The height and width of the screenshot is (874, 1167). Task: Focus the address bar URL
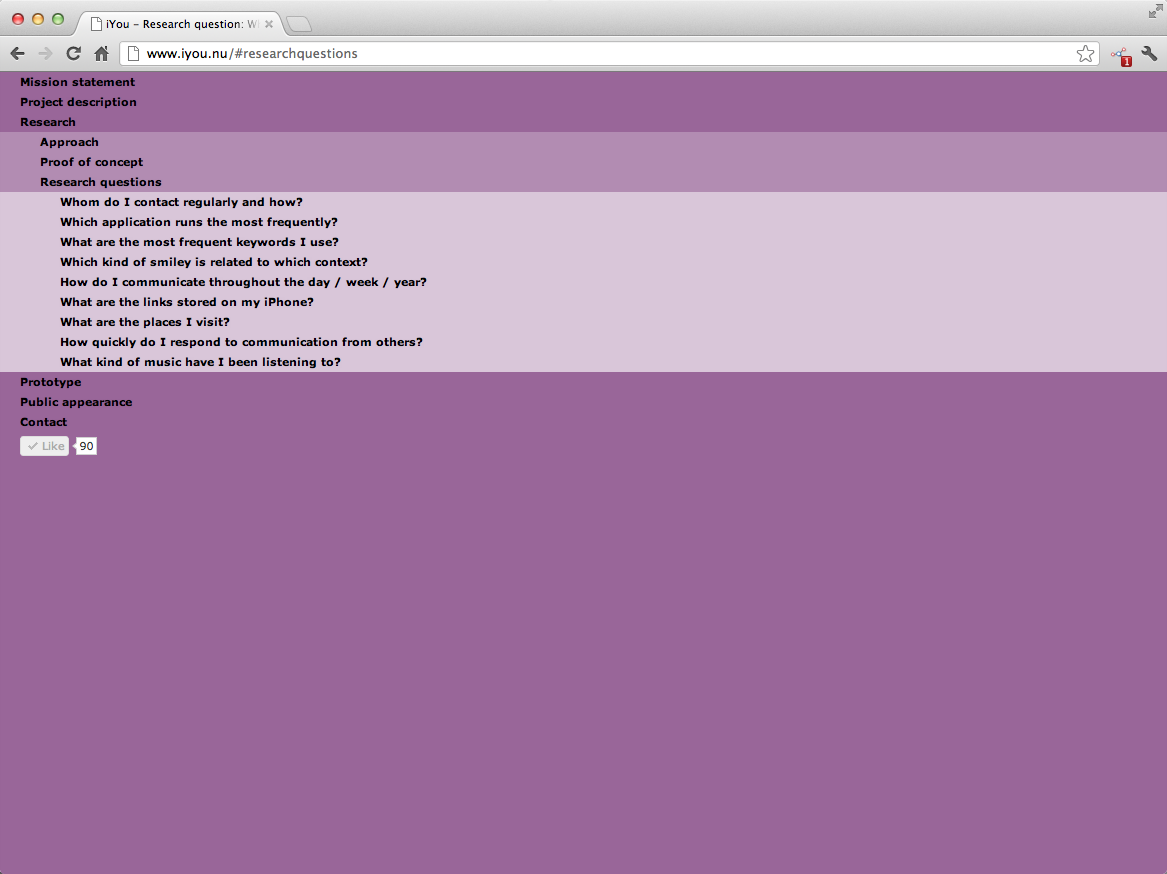(x=600, y=54)
